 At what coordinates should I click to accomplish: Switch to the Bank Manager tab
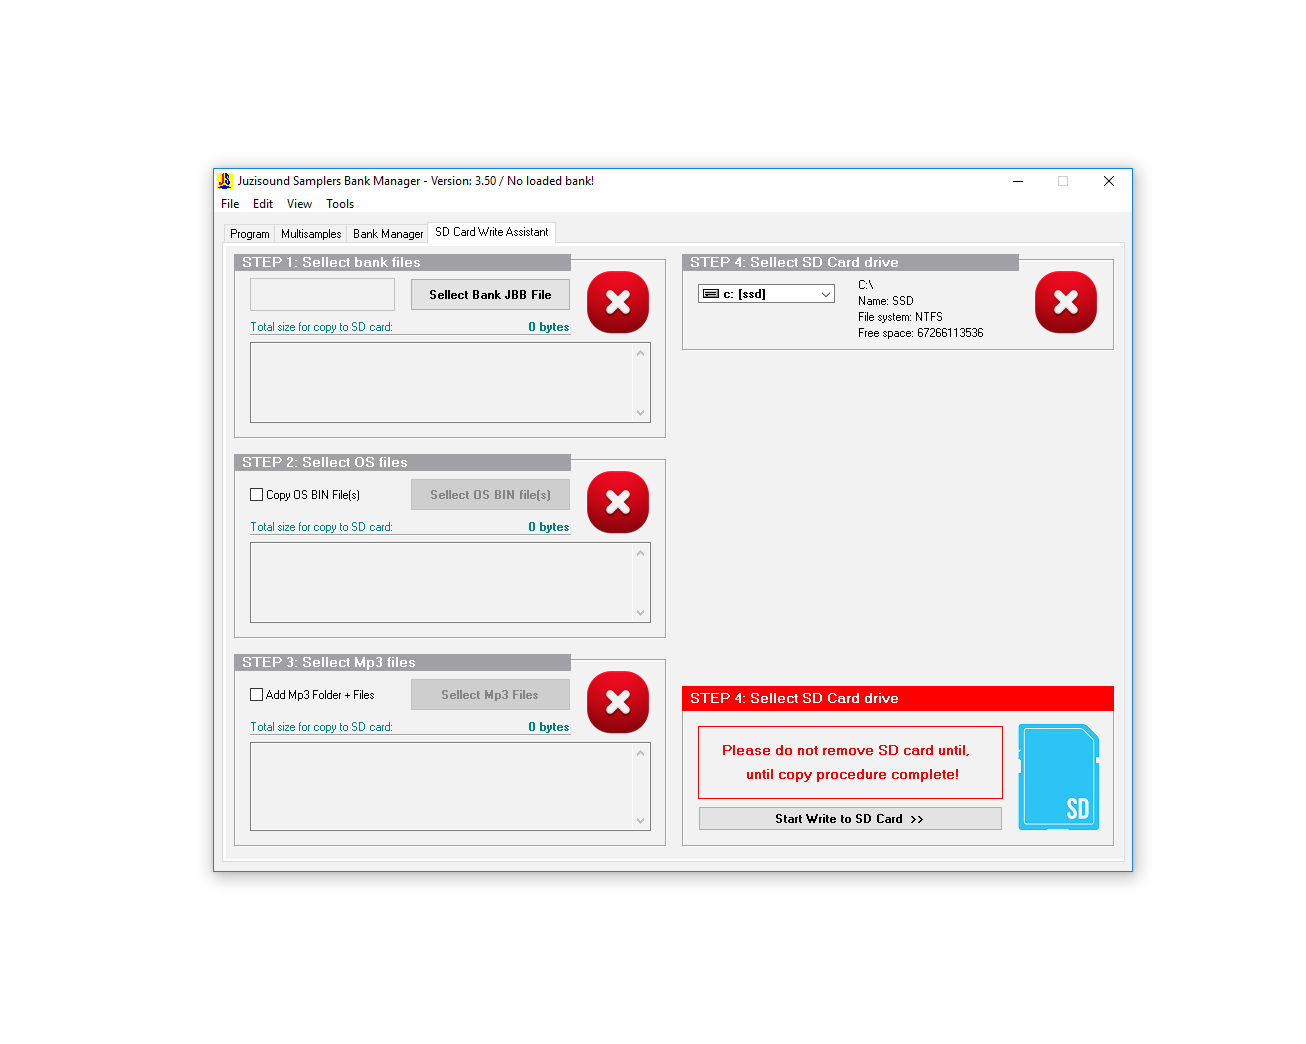coord(388,234)
